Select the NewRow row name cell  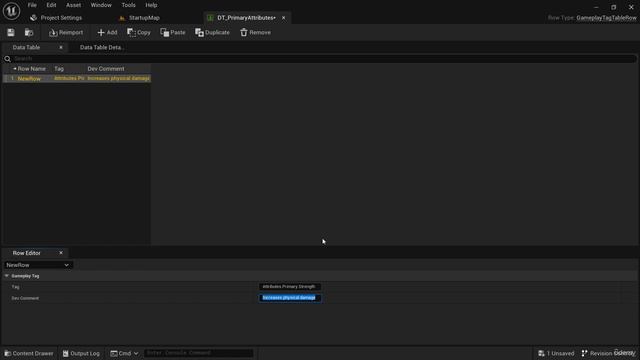[x=29, y=78]
